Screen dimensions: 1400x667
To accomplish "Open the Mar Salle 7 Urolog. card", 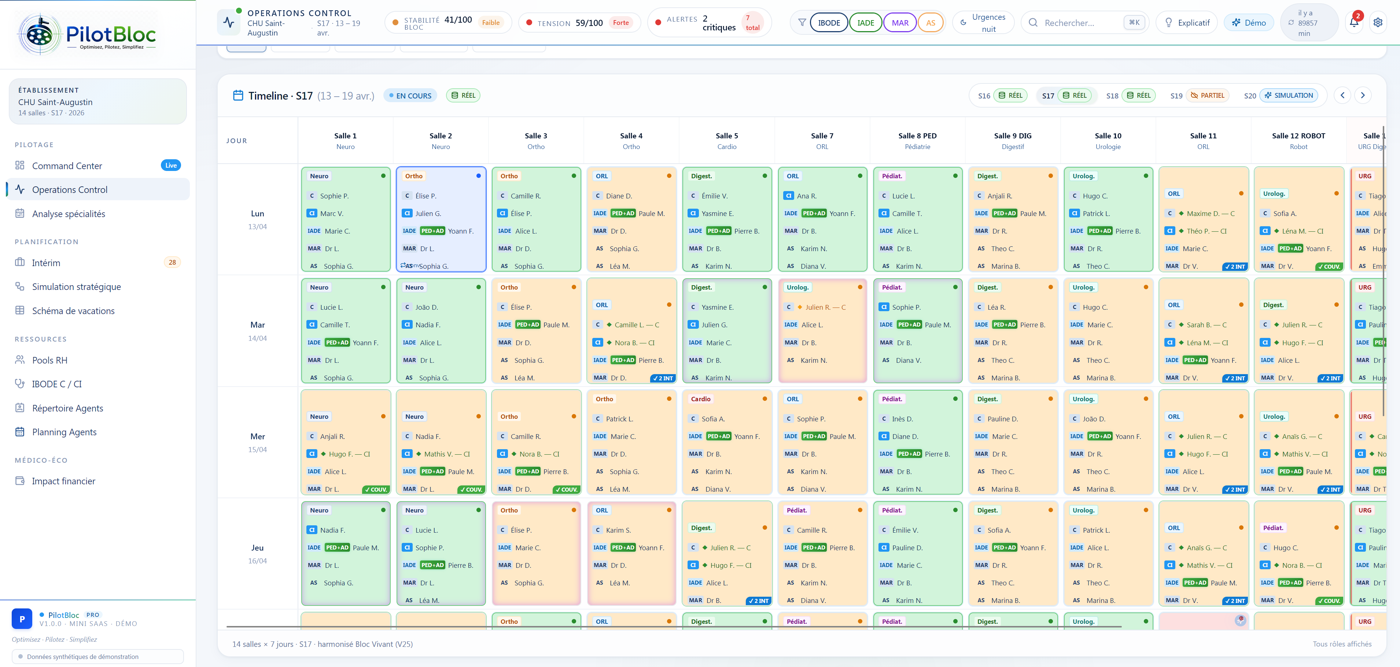I will coord(822,330).
